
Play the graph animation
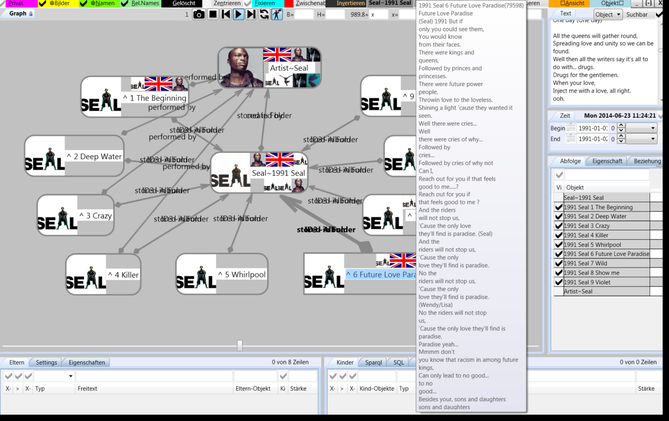tap(239, 14)
